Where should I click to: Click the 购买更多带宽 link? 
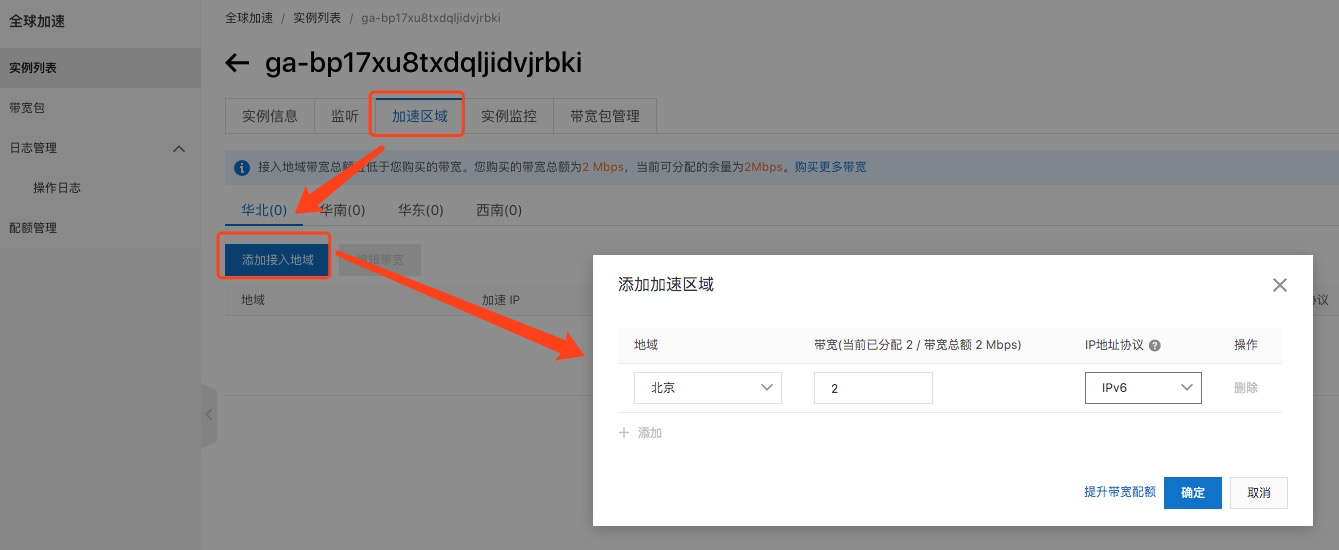point(830,167)
